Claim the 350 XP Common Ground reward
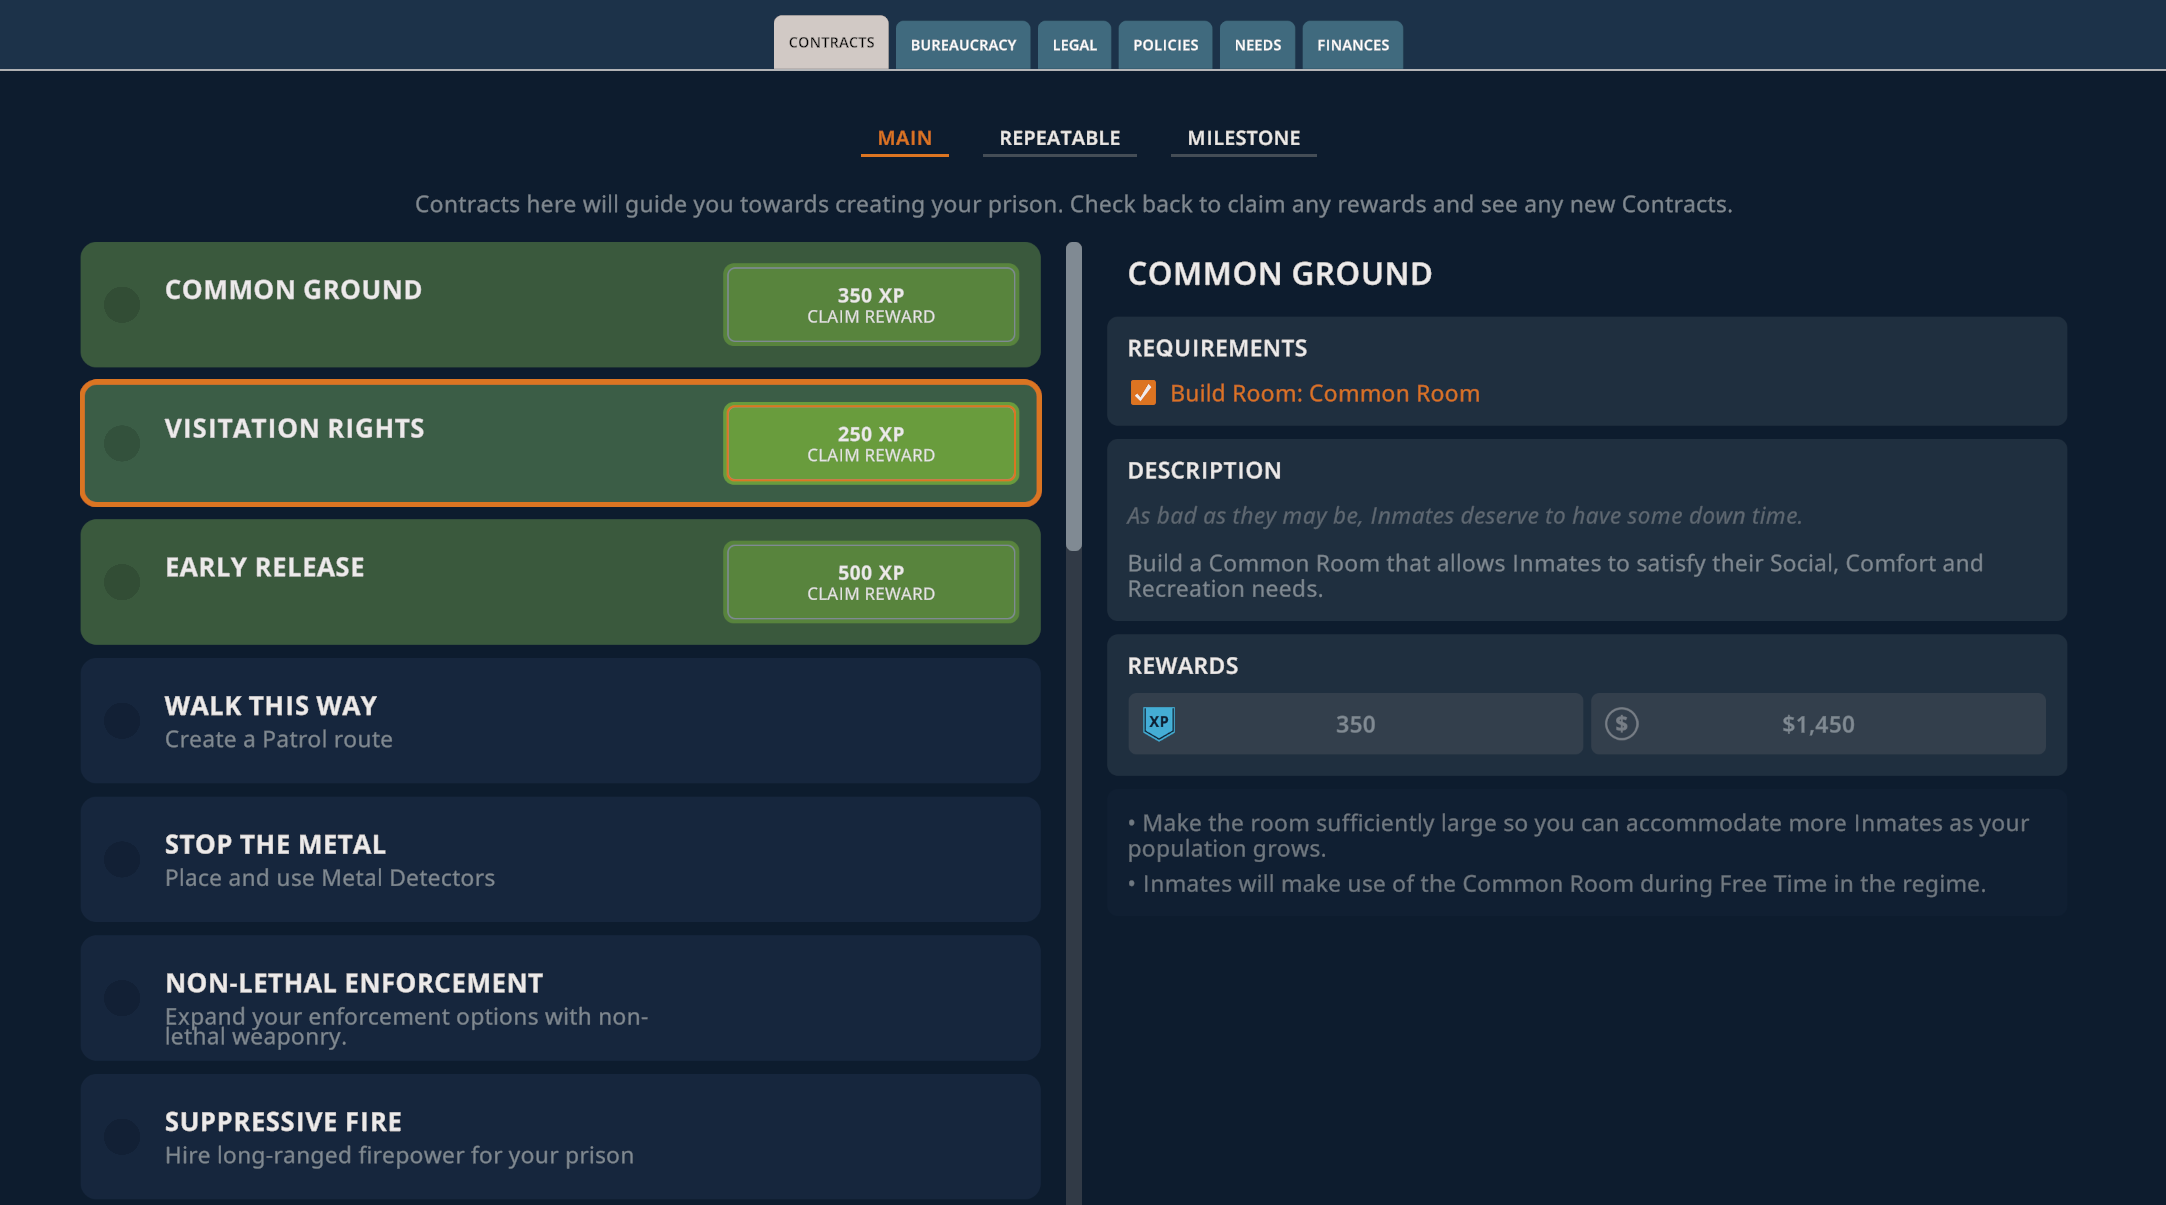This screenshot has width=2166, height=1205. [870, 305]
